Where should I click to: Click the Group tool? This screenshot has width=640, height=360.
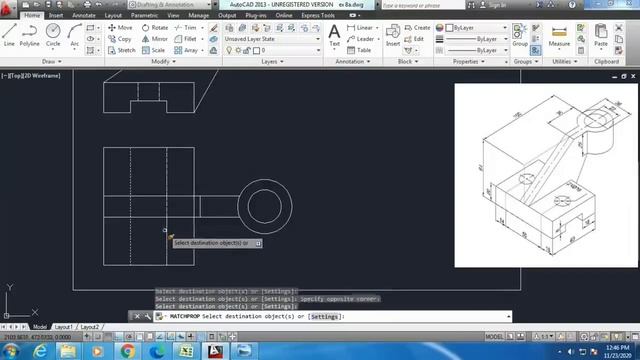(x=520, y=35)
